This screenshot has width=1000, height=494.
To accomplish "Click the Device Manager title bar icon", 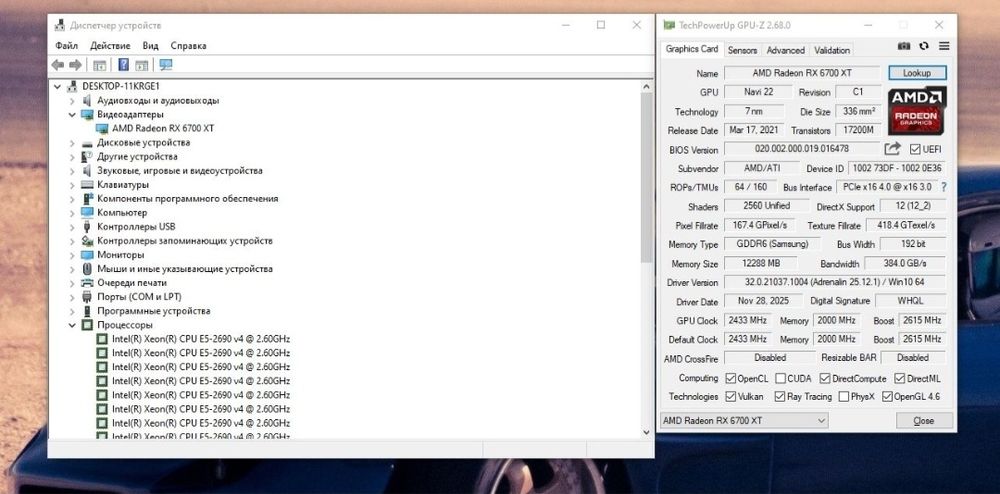I will pyautogui.click(x=60, y=25).
